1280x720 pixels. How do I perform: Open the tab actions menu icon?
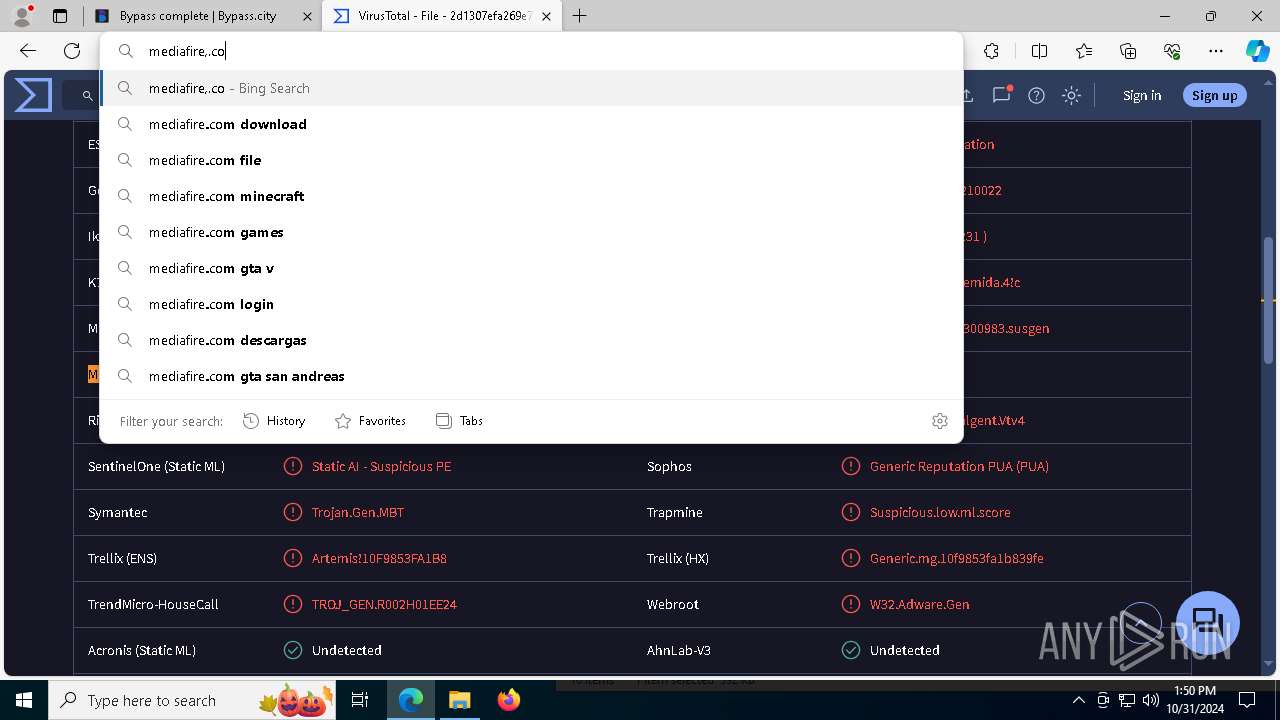point(60,16)
